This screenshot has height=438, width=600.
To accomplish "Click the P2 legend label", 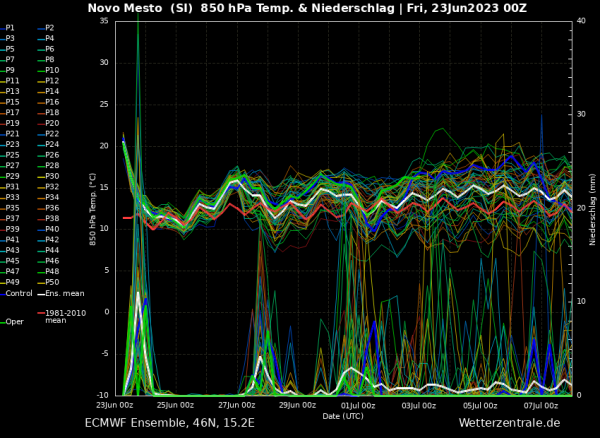I will coord(50,28).
